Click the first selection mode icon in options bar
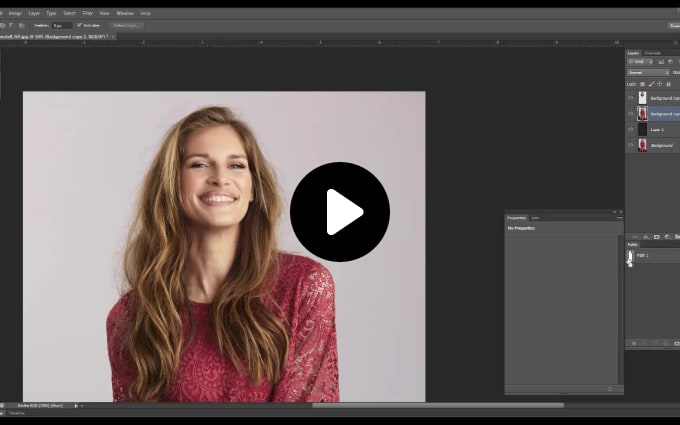 coord(3,26)
